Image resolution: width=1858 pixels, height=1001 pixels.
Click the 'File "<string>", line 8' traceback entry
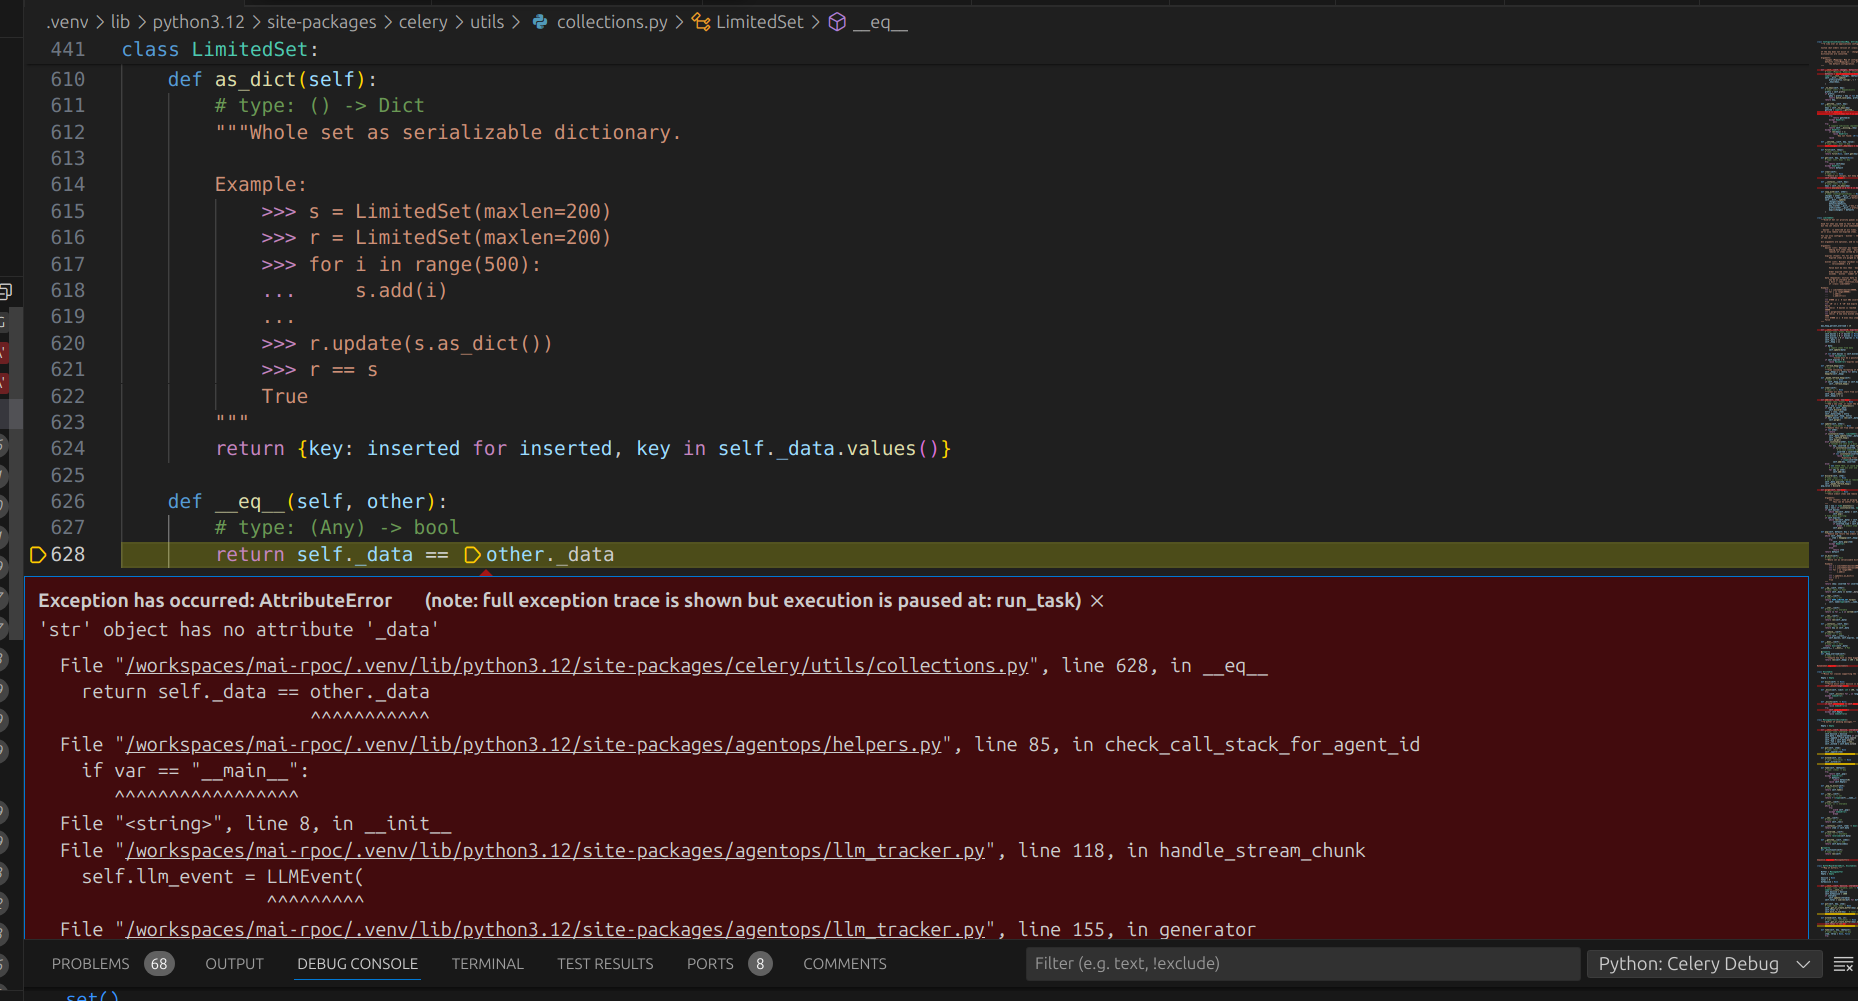click(x=255, y=824)
